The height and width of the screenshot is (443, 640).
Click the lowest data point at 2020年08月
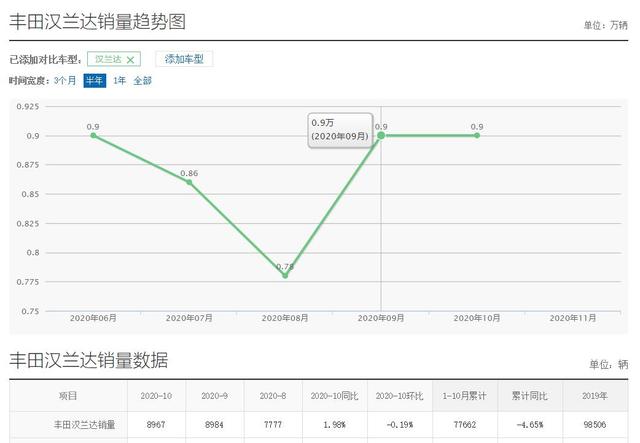pyautogui.click(x=285, y=276)
